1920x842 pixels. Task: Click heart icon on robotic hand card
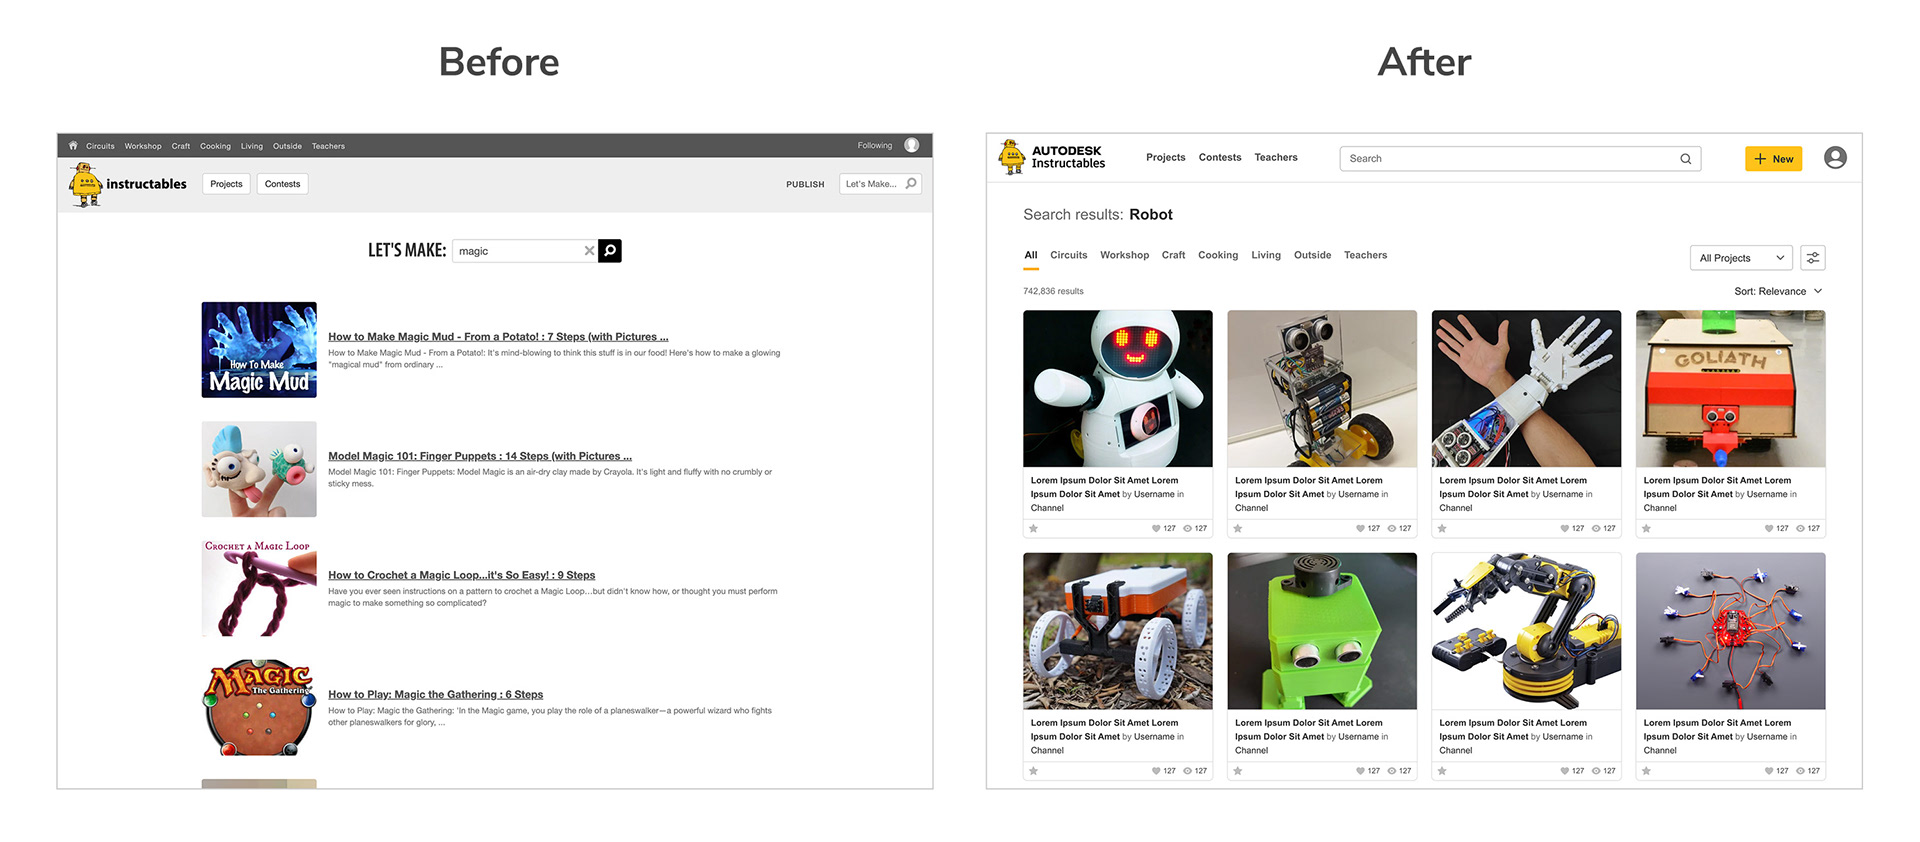[x=1565, y=529]
